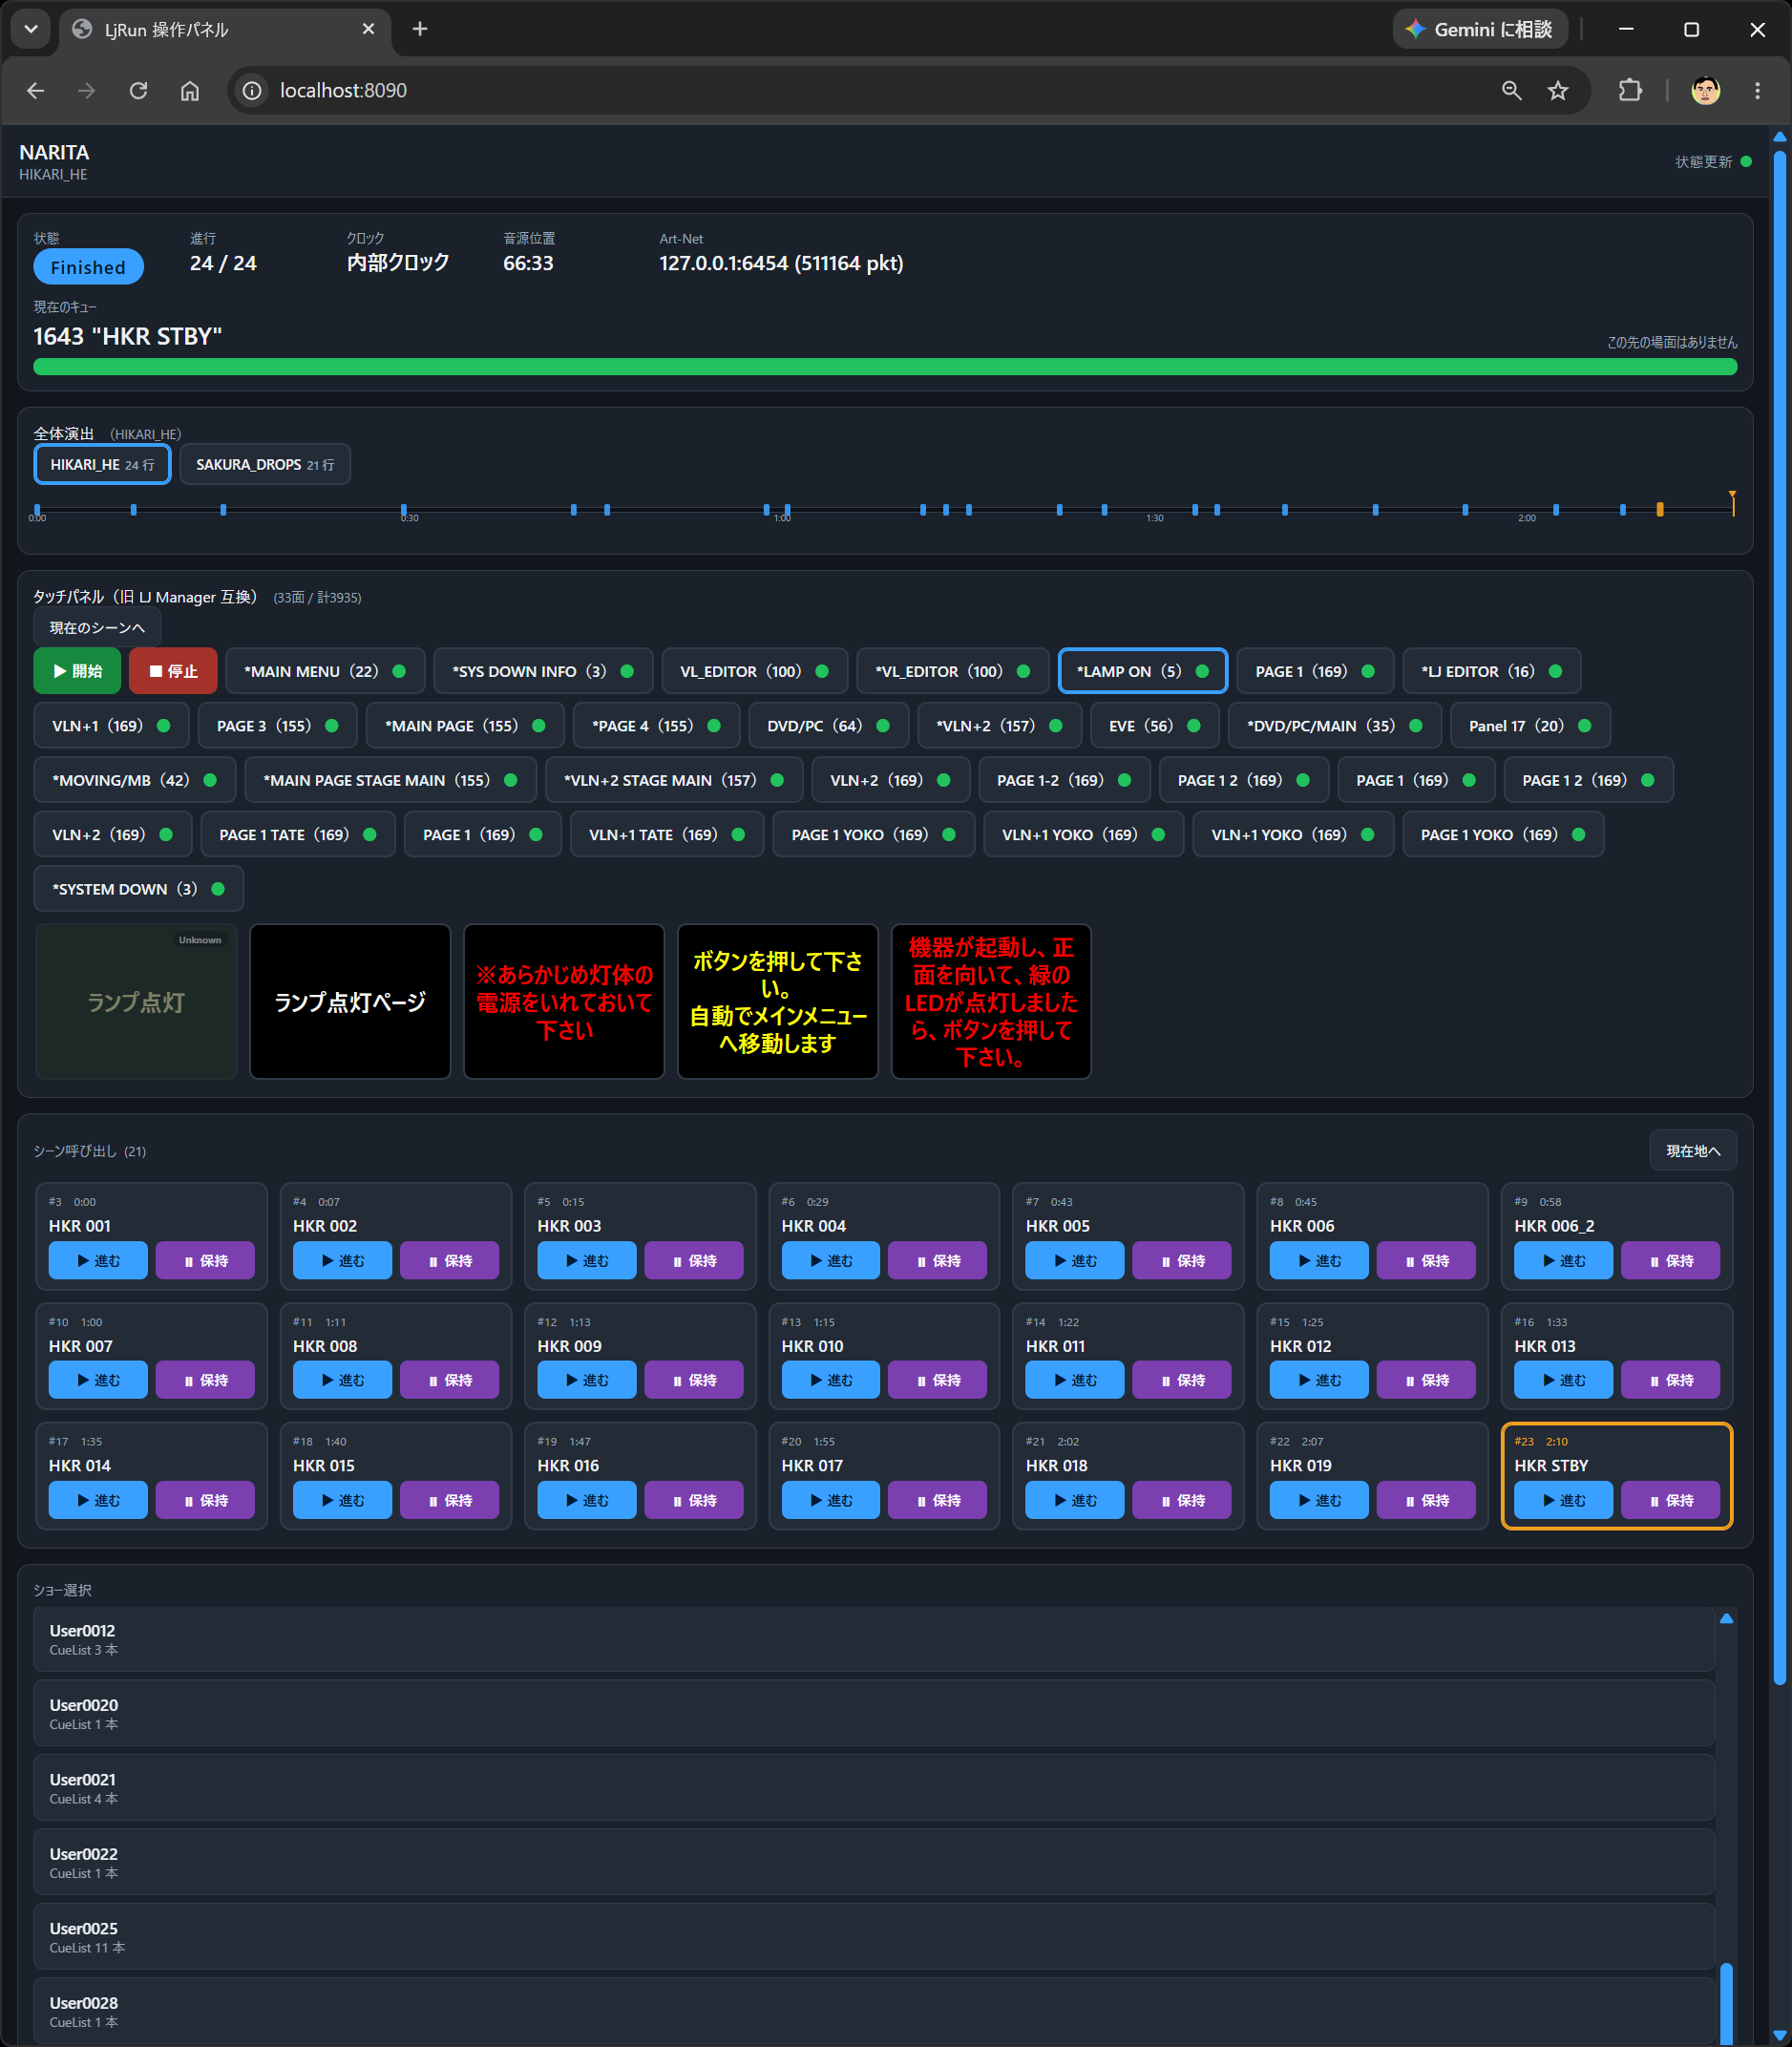Select show User0025 CueList 11 本
Image resolution: width=1792 pixels, height=2047 pixels.
[x=874, y=1936]
